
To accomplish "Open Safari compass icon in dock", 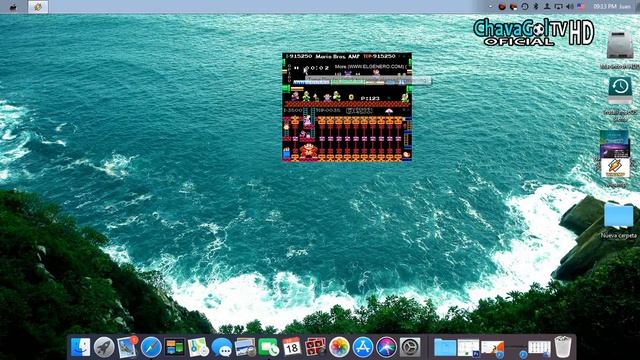I will (x=151, y=347).
